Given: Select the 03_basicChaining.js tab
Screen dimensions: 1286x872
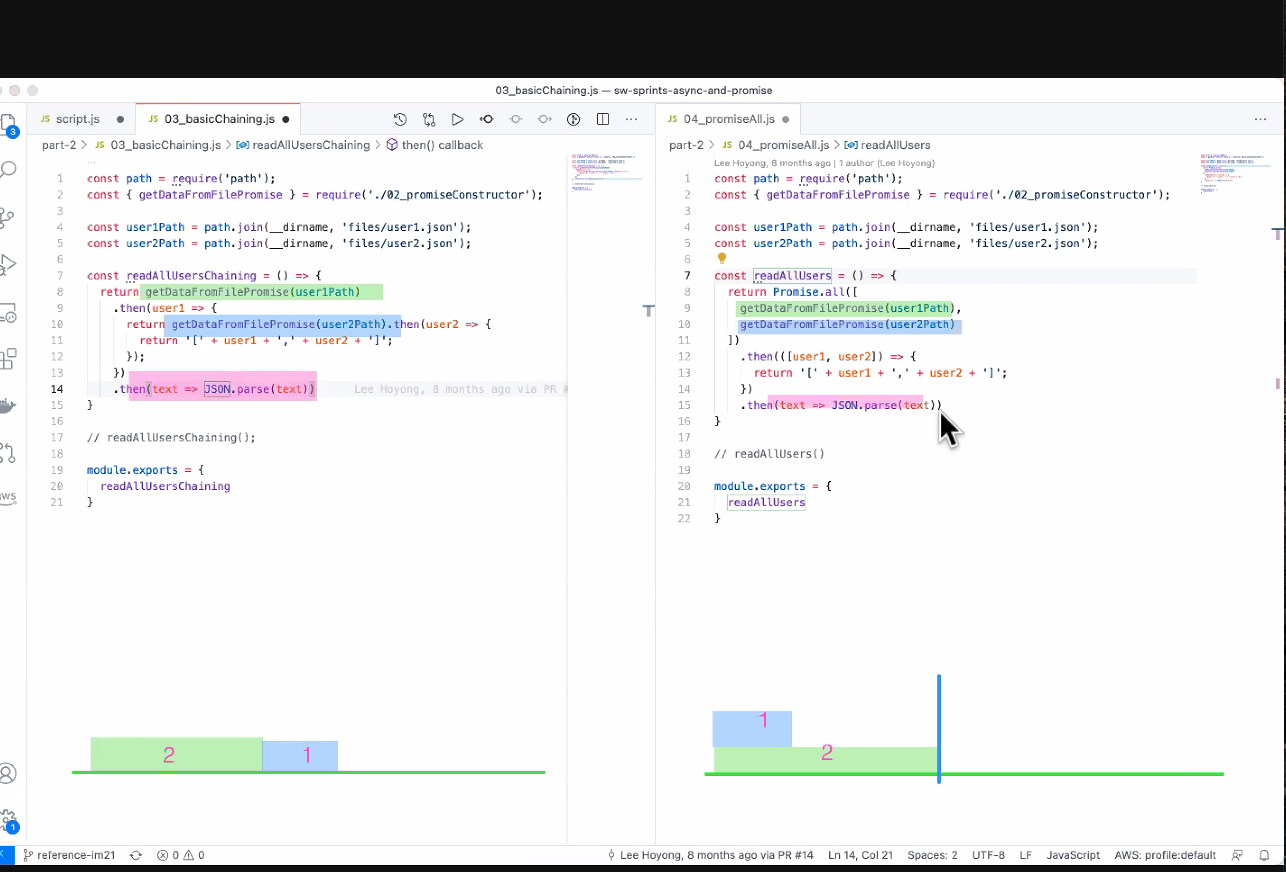Looking at the screenshot, I should click(217, 119).
